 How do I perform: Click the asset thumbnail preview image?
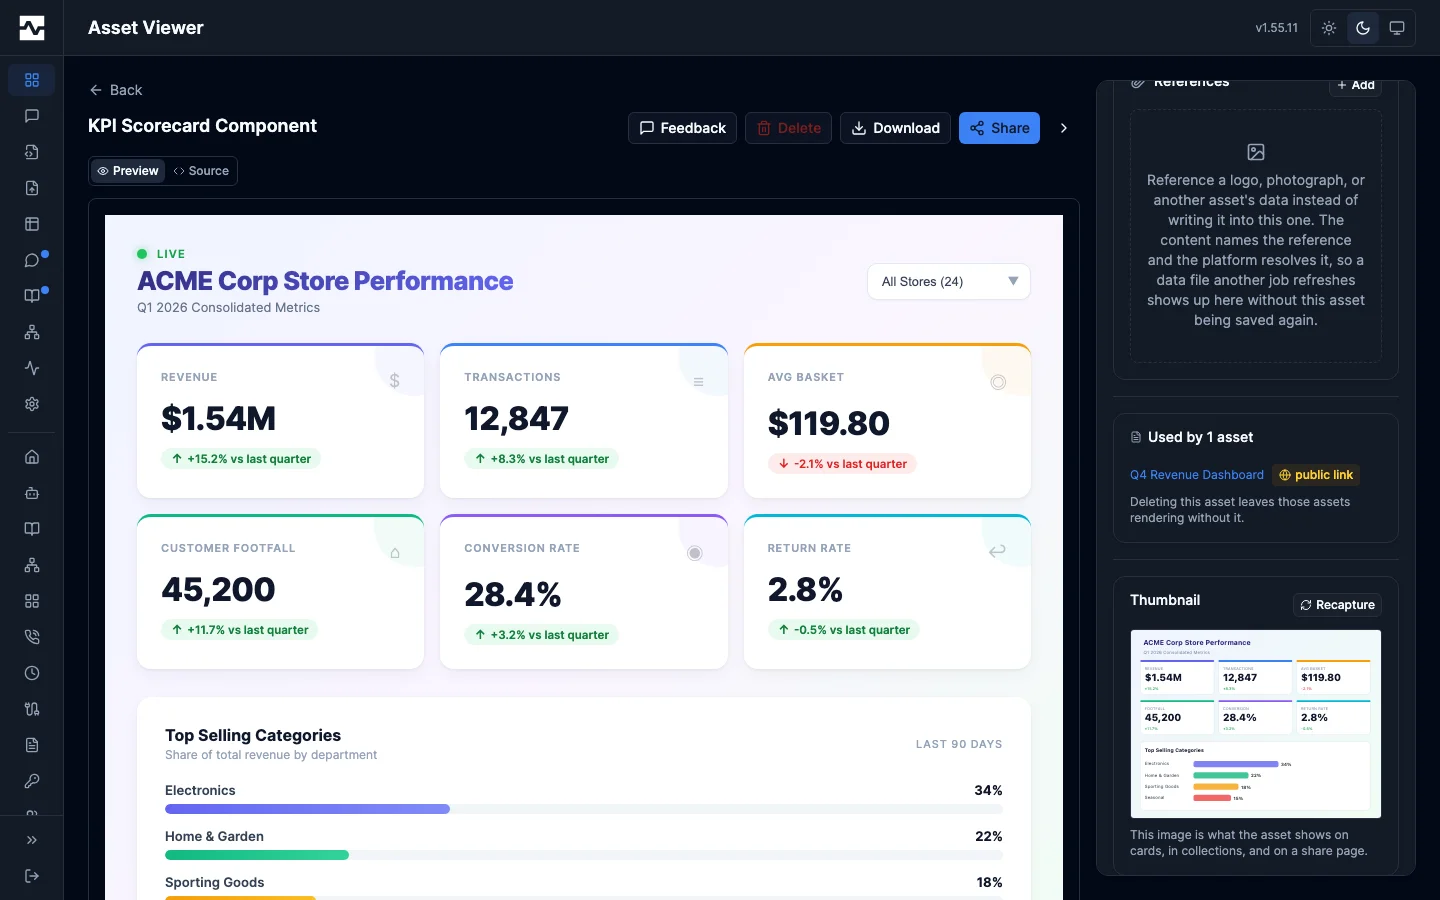(1256, 724)
